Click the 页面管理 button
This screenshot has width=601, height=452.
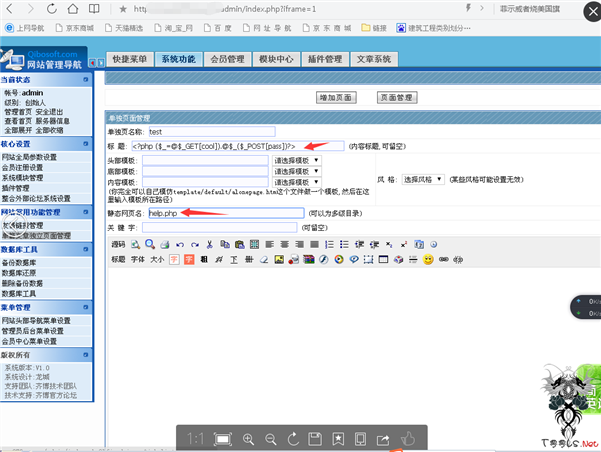pos(396,98)
